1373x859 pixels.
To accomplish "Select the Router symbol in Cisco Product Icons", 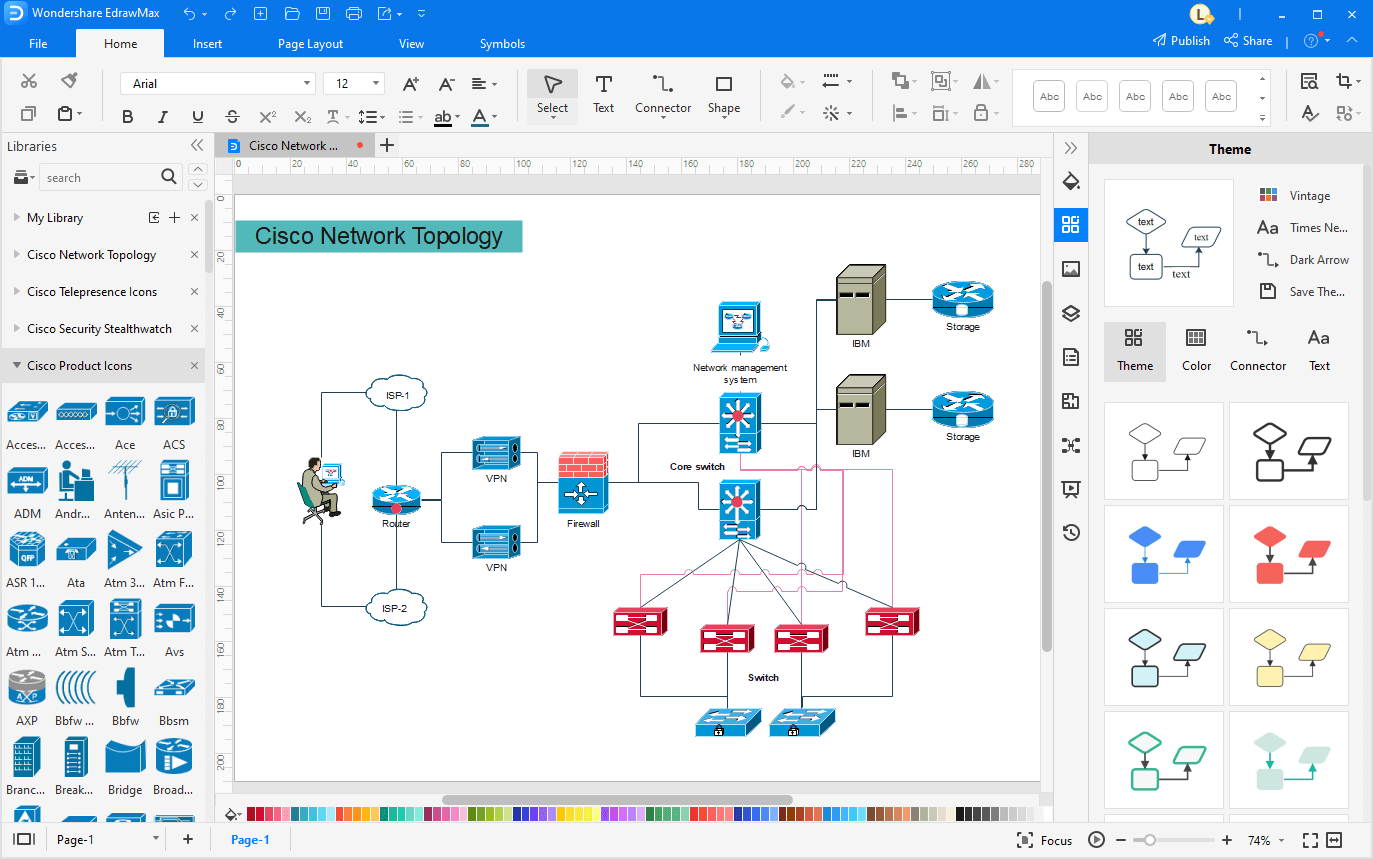I will click(x=396, y=497).
